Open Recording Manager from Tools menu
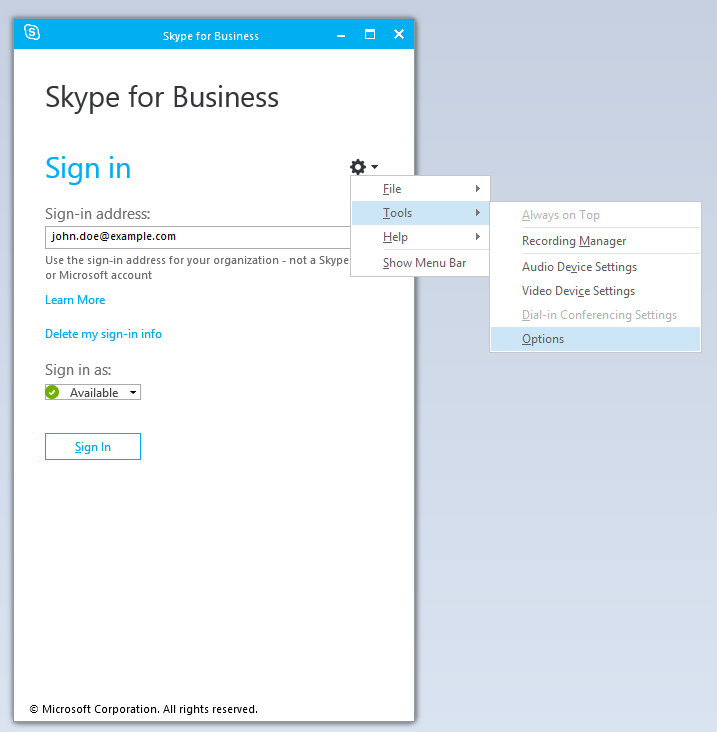This screenshot has width=717, height=732. tap(574, 241)
